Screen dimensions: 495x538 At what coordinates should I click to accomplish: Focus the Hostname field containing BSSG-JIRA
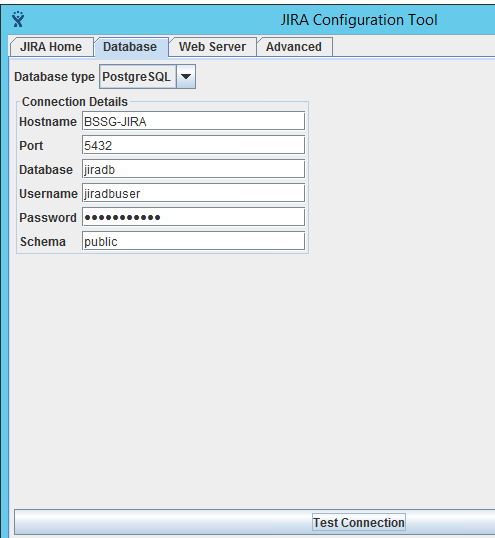193,121
